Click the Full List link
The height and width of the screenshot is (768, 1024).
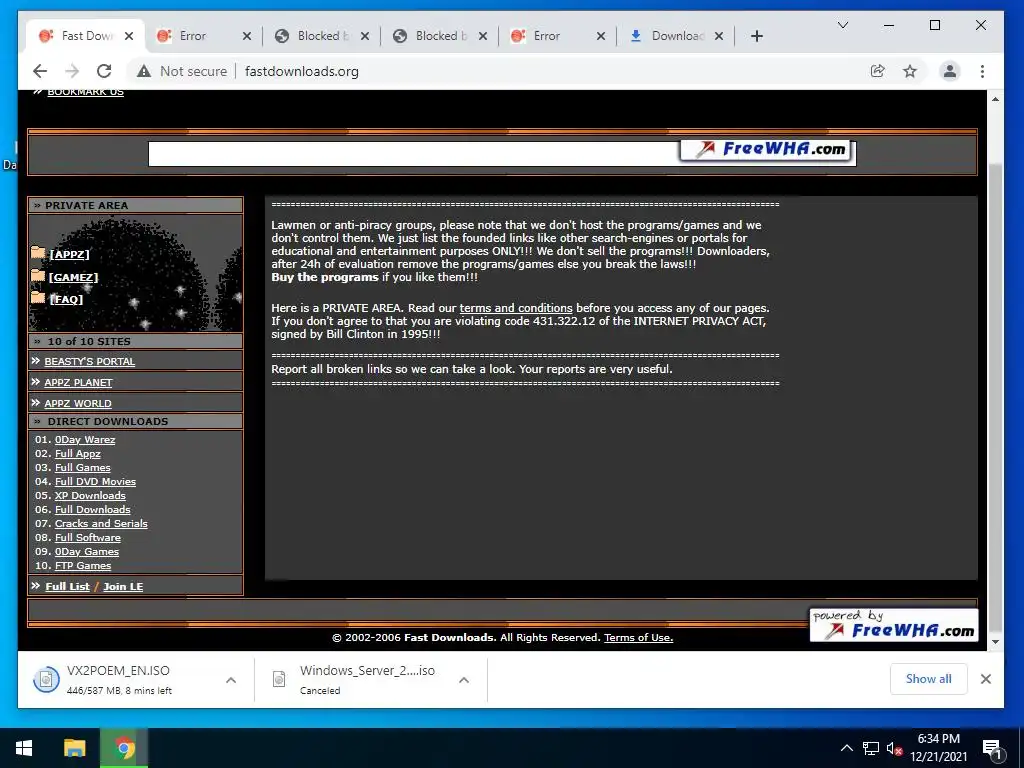[x=67, y=586]
